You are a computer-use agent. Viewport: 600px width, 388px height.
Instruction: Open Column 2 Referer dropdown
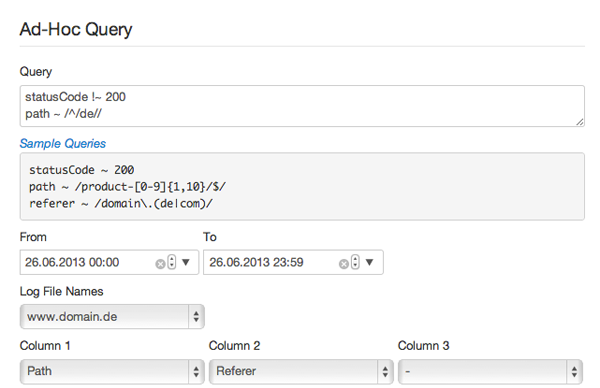point(301,371)
